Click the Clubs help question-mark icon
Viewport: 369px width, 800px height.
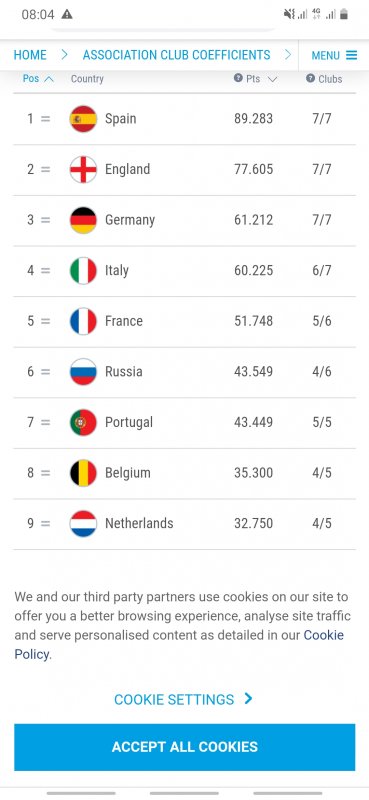[x=310, y=78]
